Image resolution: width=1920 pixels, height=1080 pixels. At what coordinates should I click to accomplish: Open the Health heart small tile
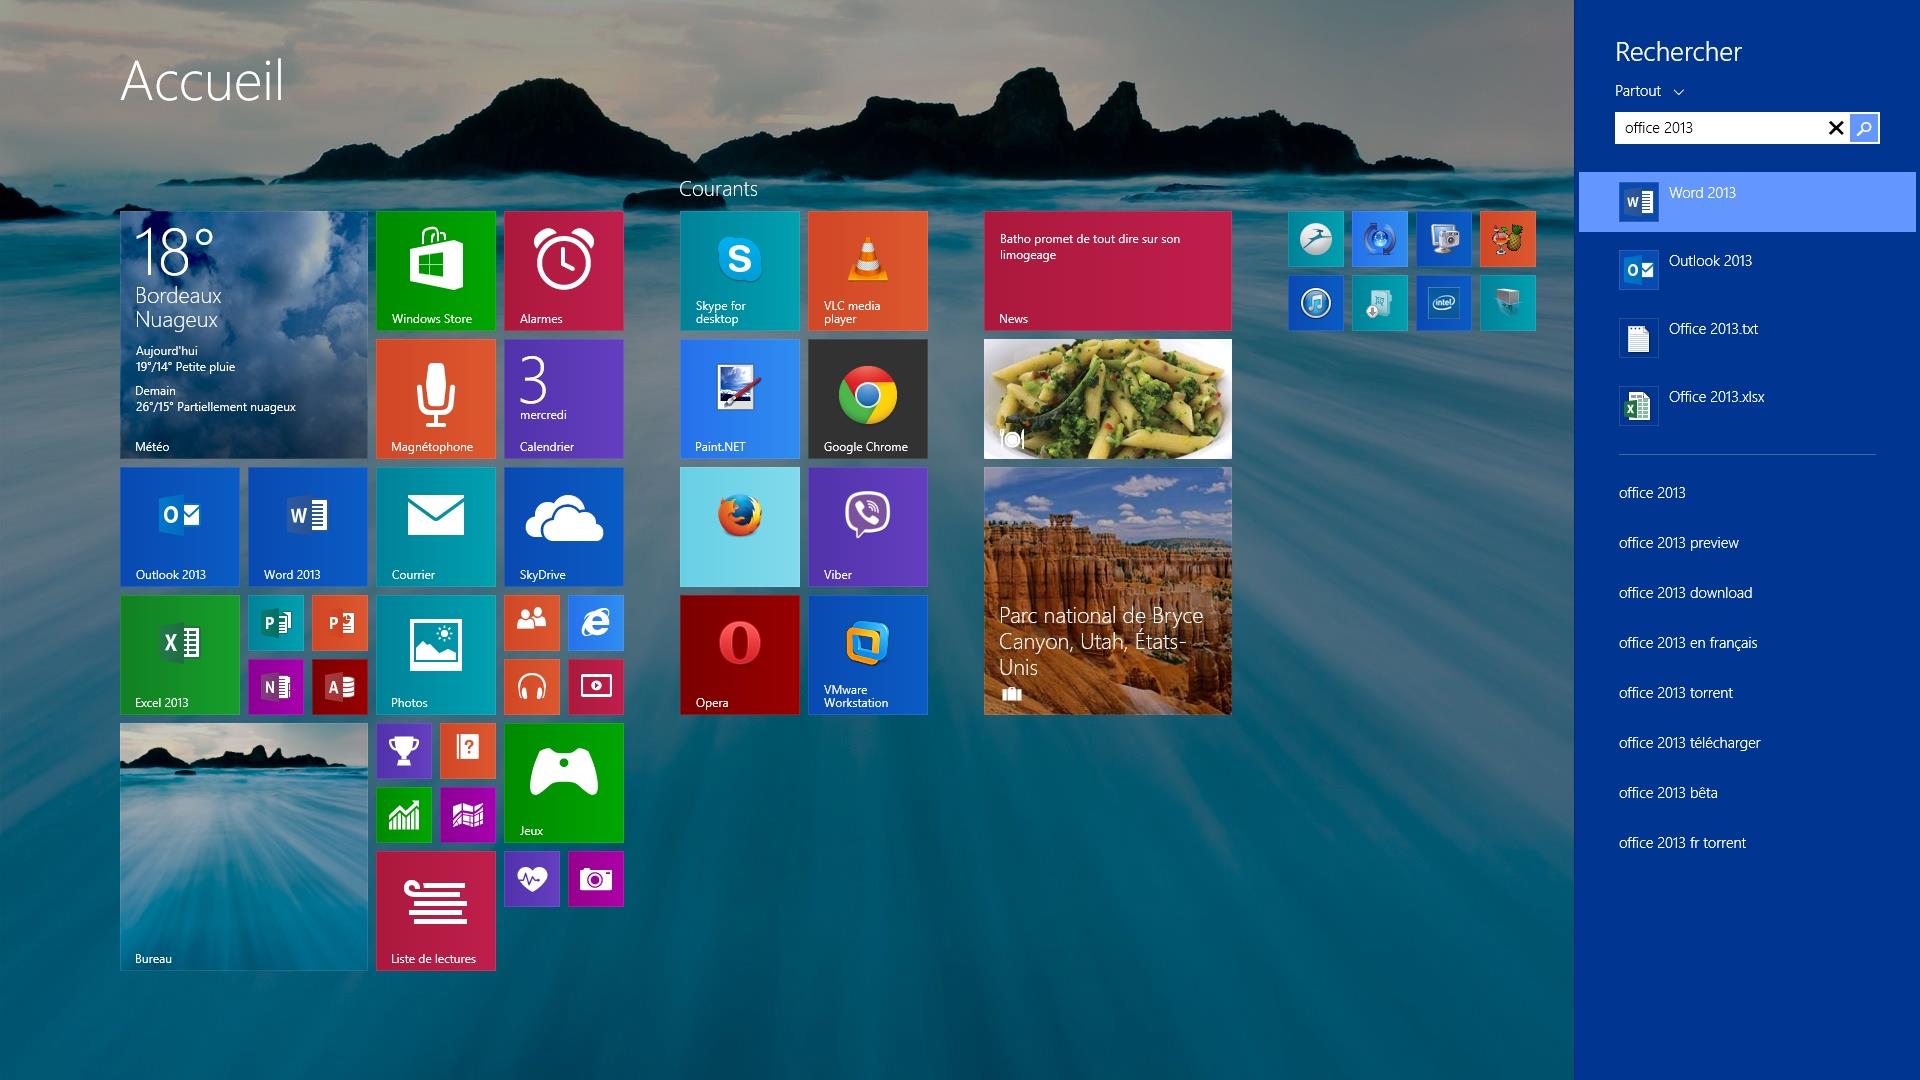click(532, 879)
